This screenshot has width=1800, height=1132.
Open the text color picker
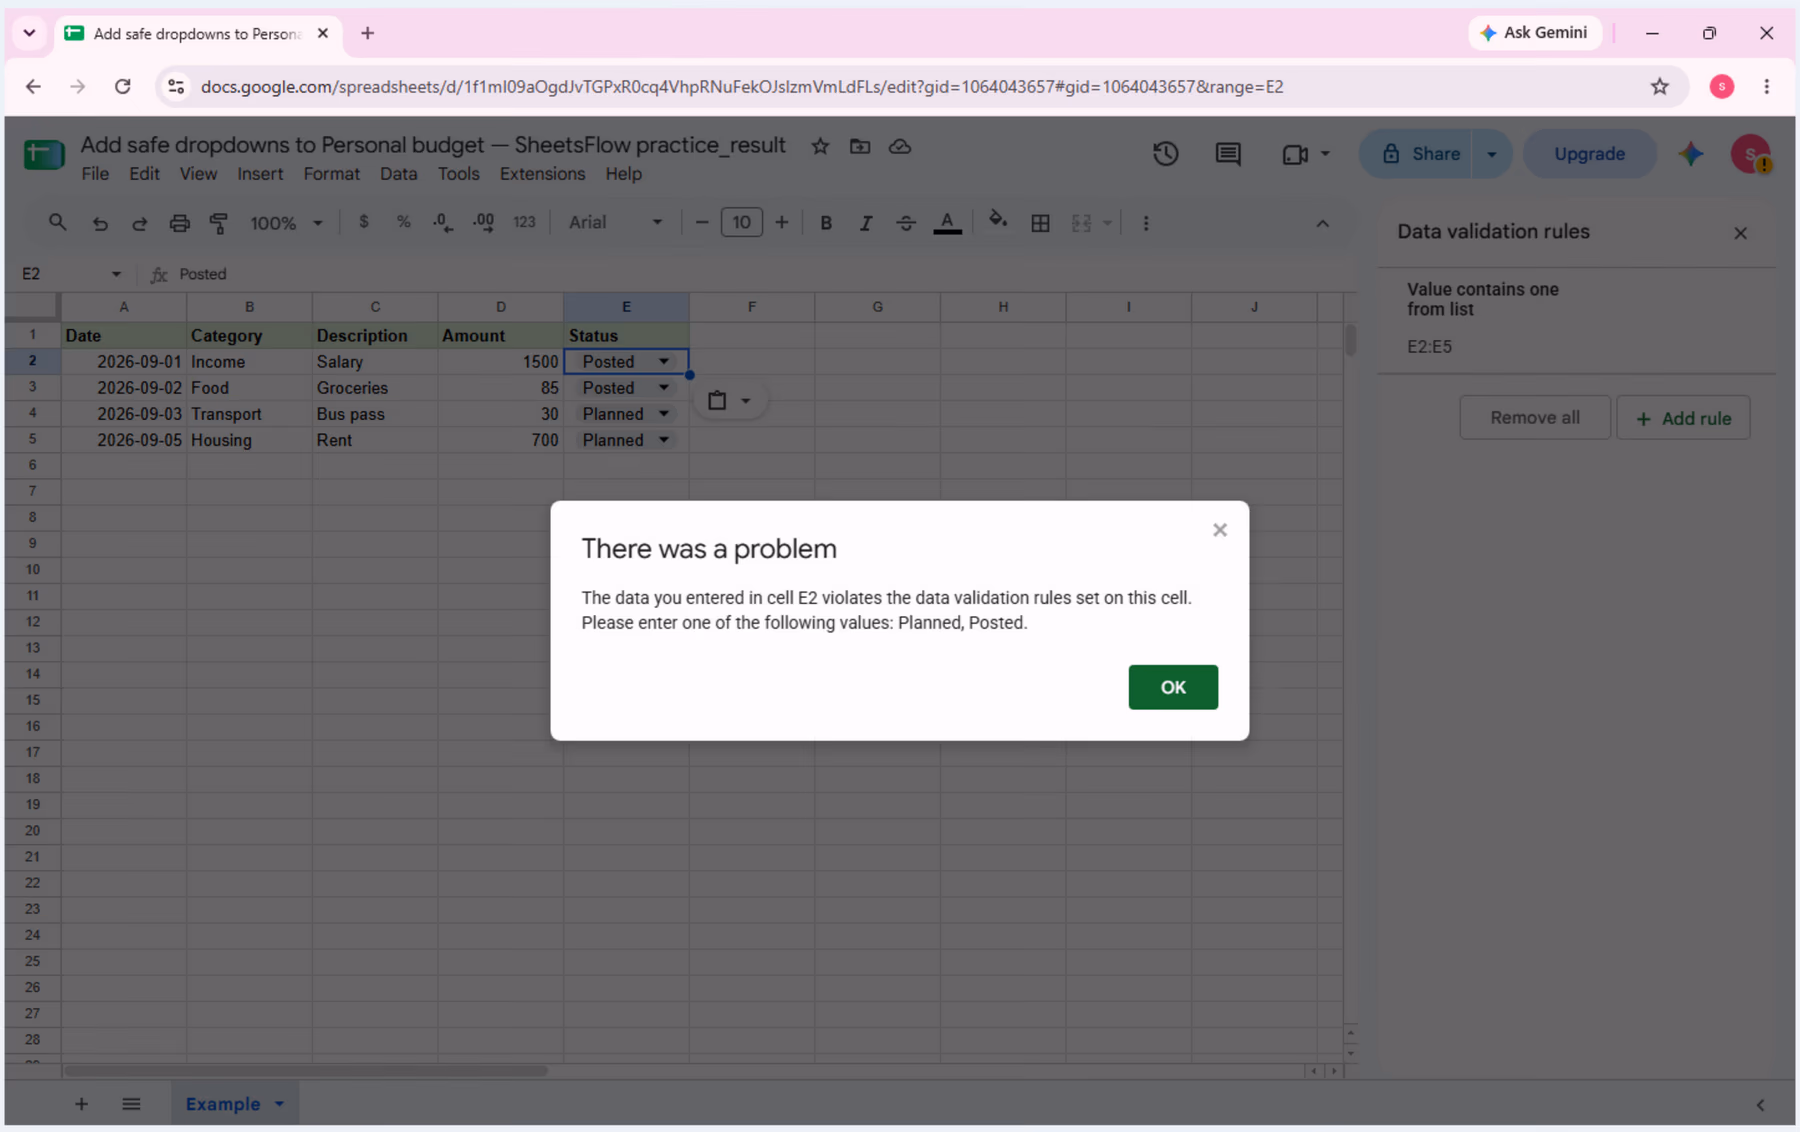pyautogui.click(x=947, y=223)
